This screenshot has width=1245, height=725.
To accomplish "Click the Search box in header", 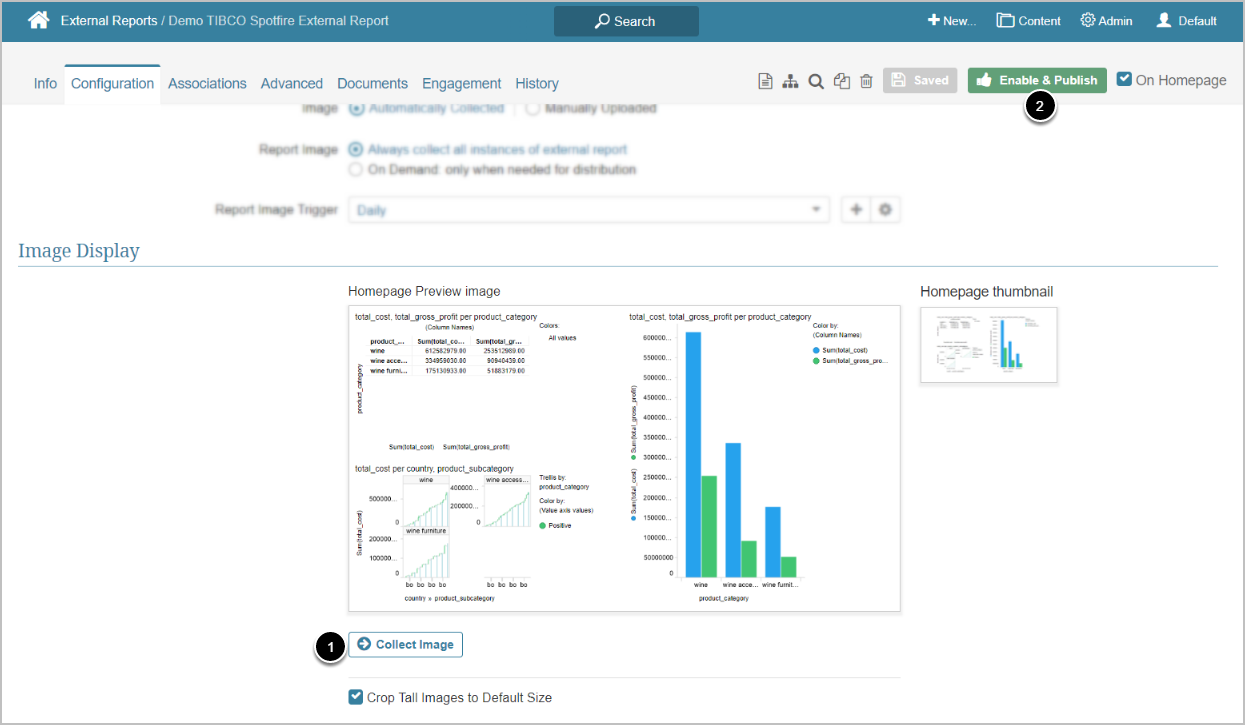I will pyautogui.click(x=626, y=21).
